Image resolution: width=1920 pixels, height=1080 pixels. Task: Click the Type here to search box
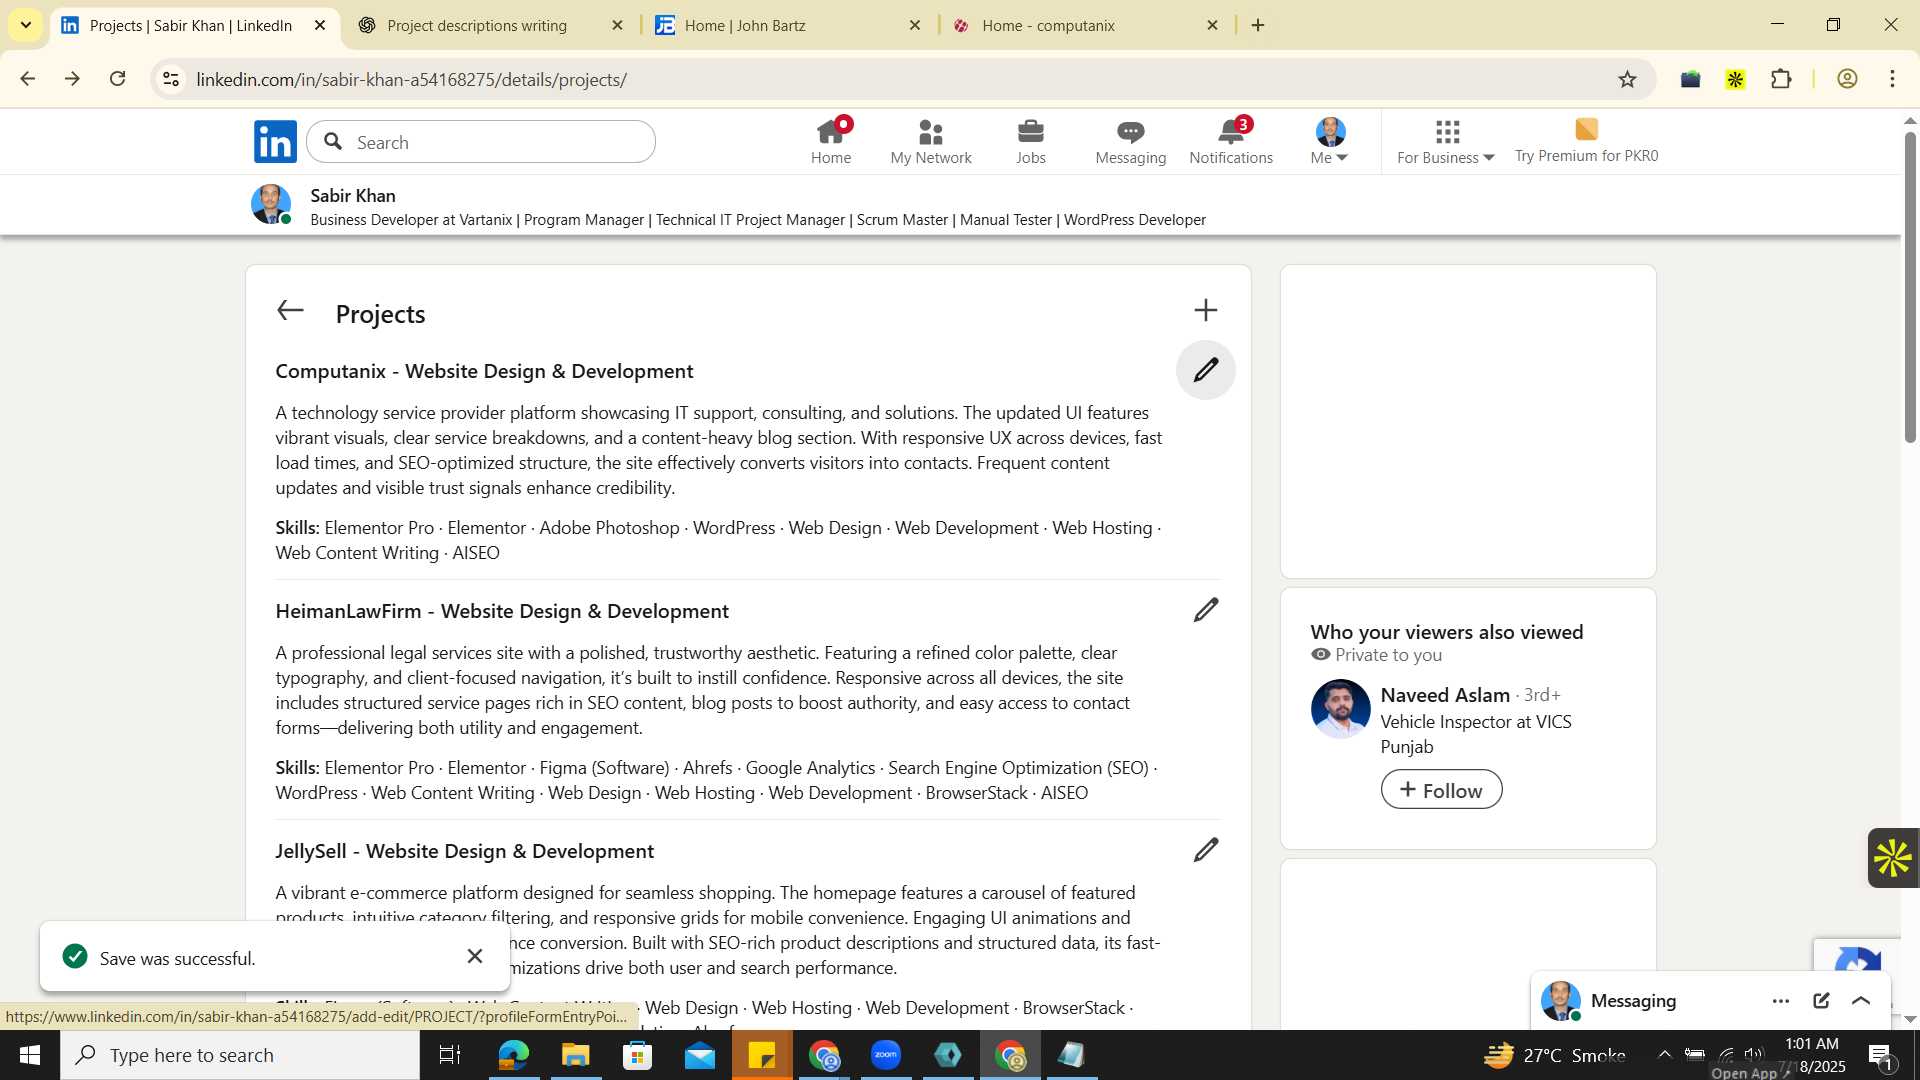240,1055
